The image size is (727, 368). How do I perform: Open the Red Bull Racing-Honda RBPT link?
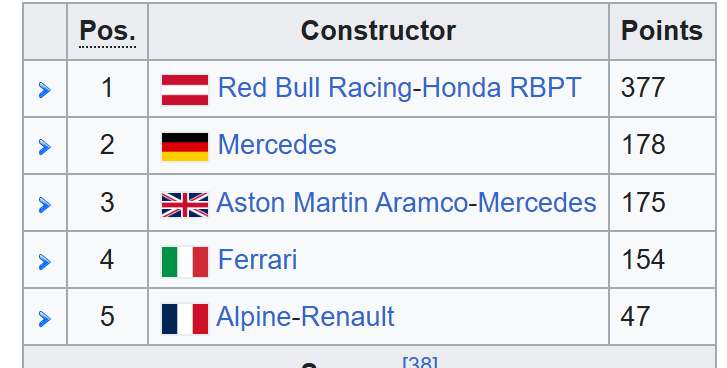[399, 88]
